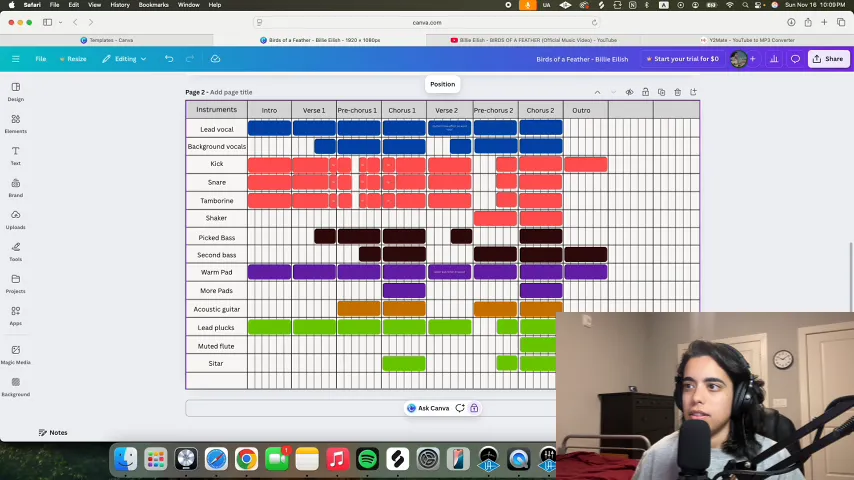The width and height of the screenshot is (854, 480).
Task: Select the purple More Pads Chorus 1 block
Action: point(404,290)
